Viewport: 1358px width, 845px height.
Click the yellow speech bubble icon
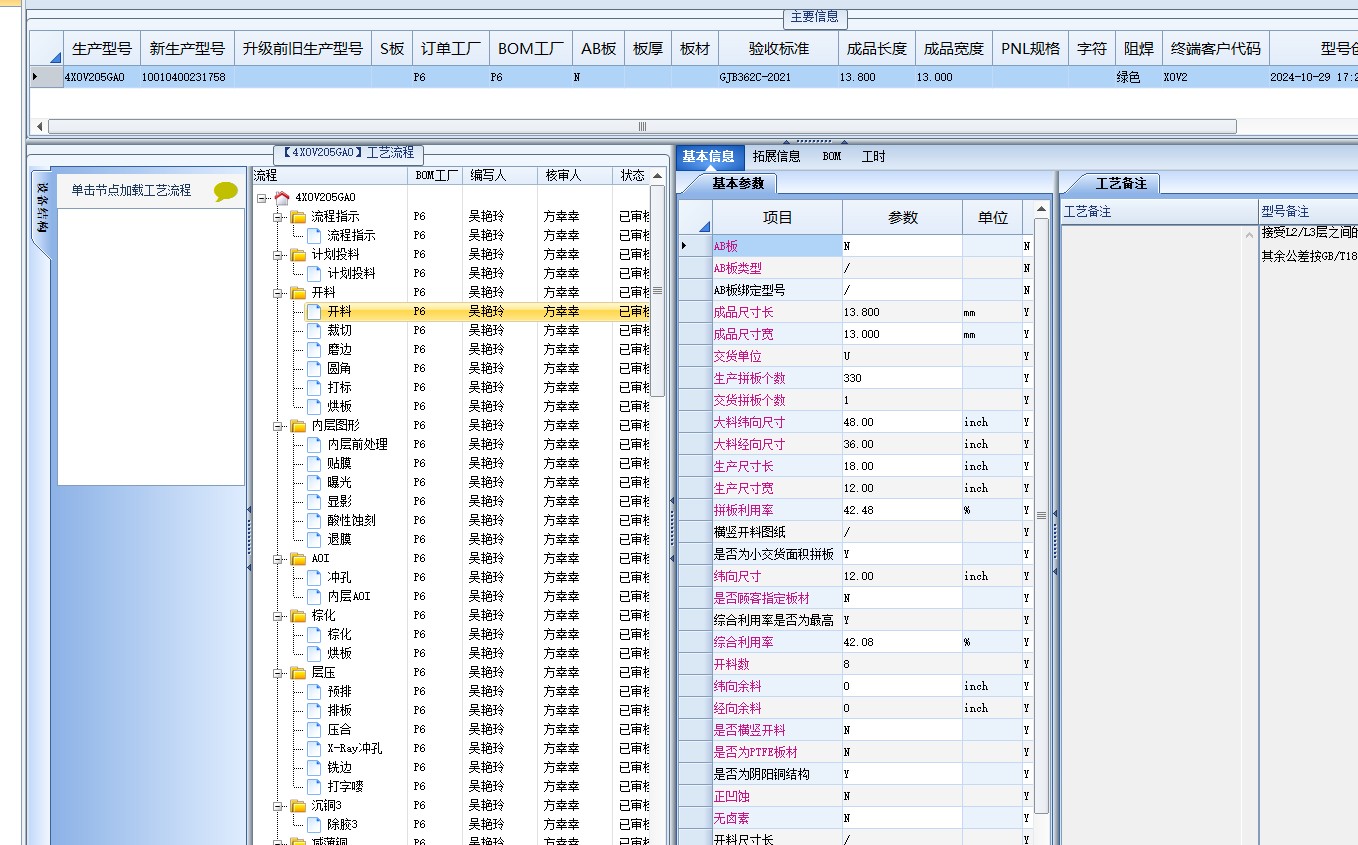[x=226, y=192]
